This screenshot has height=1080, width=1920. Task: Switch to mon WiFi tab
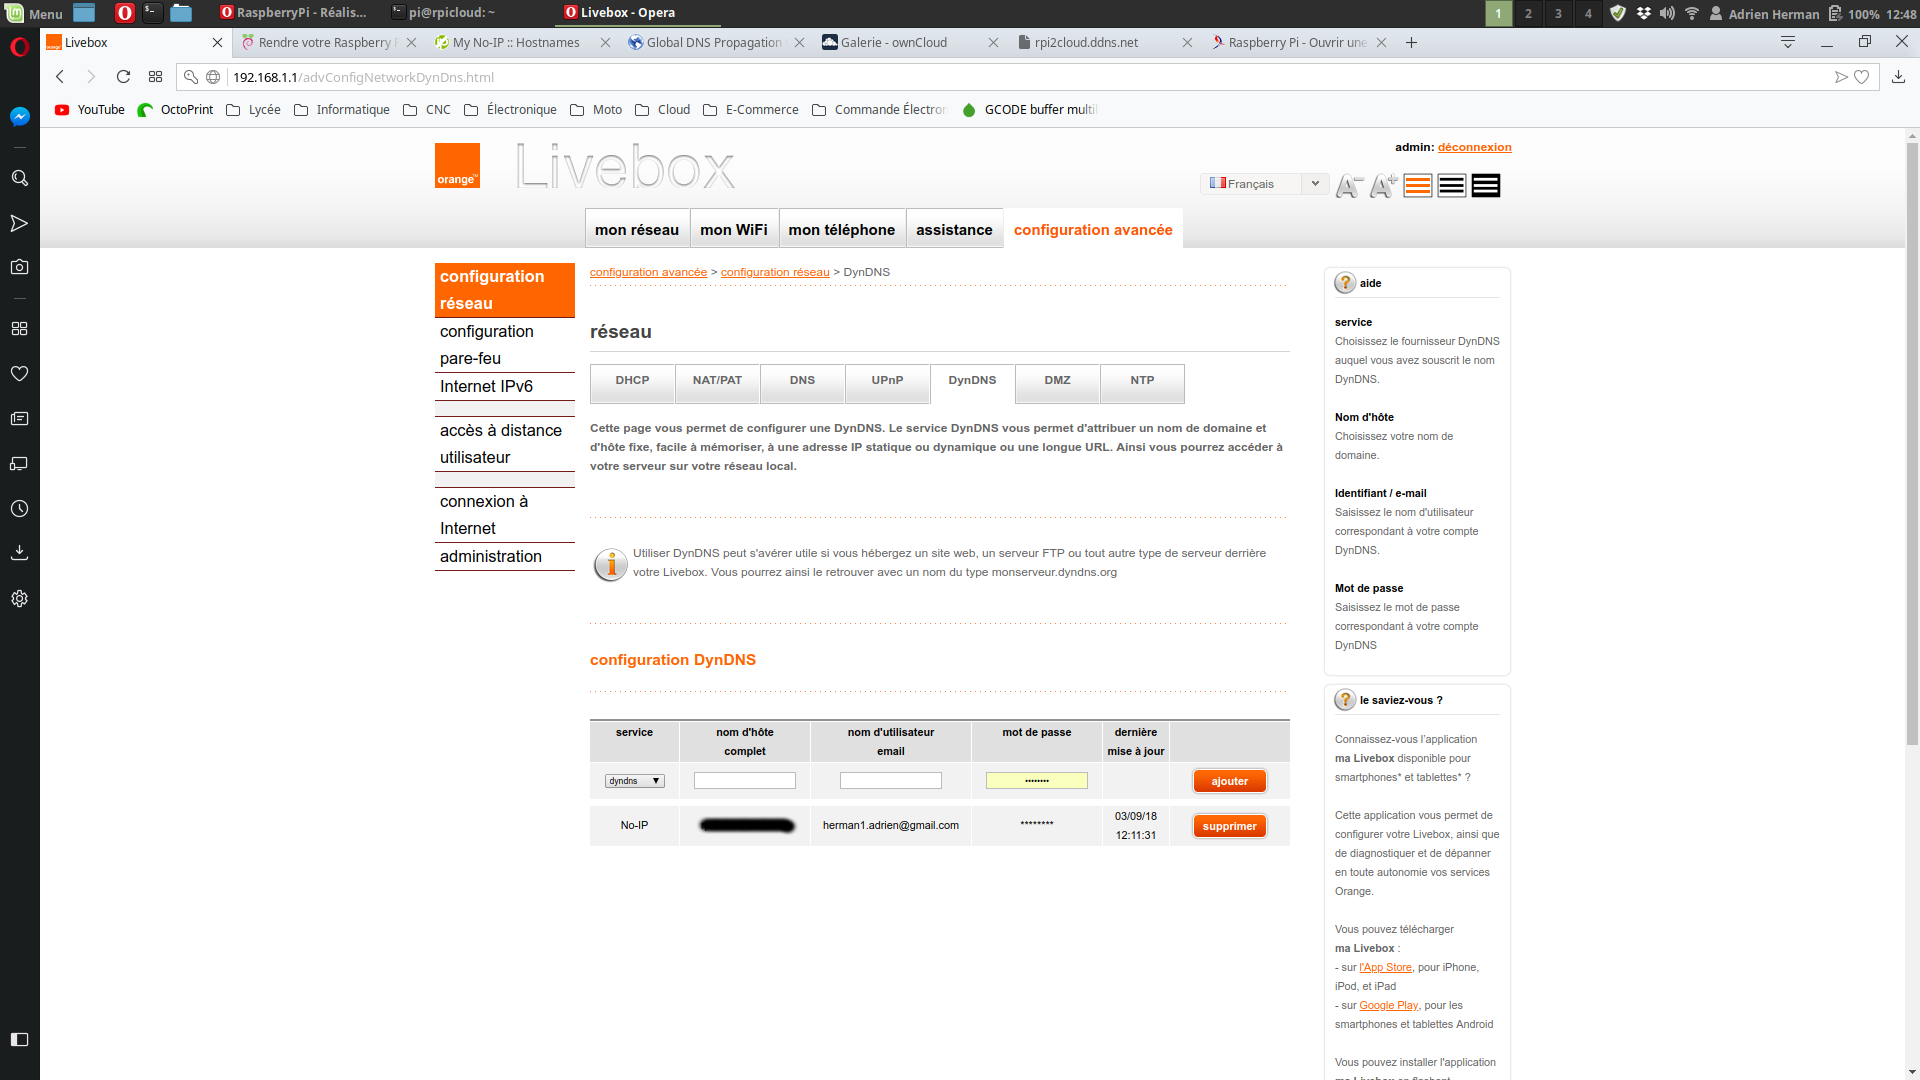click(x=733, y=230)
